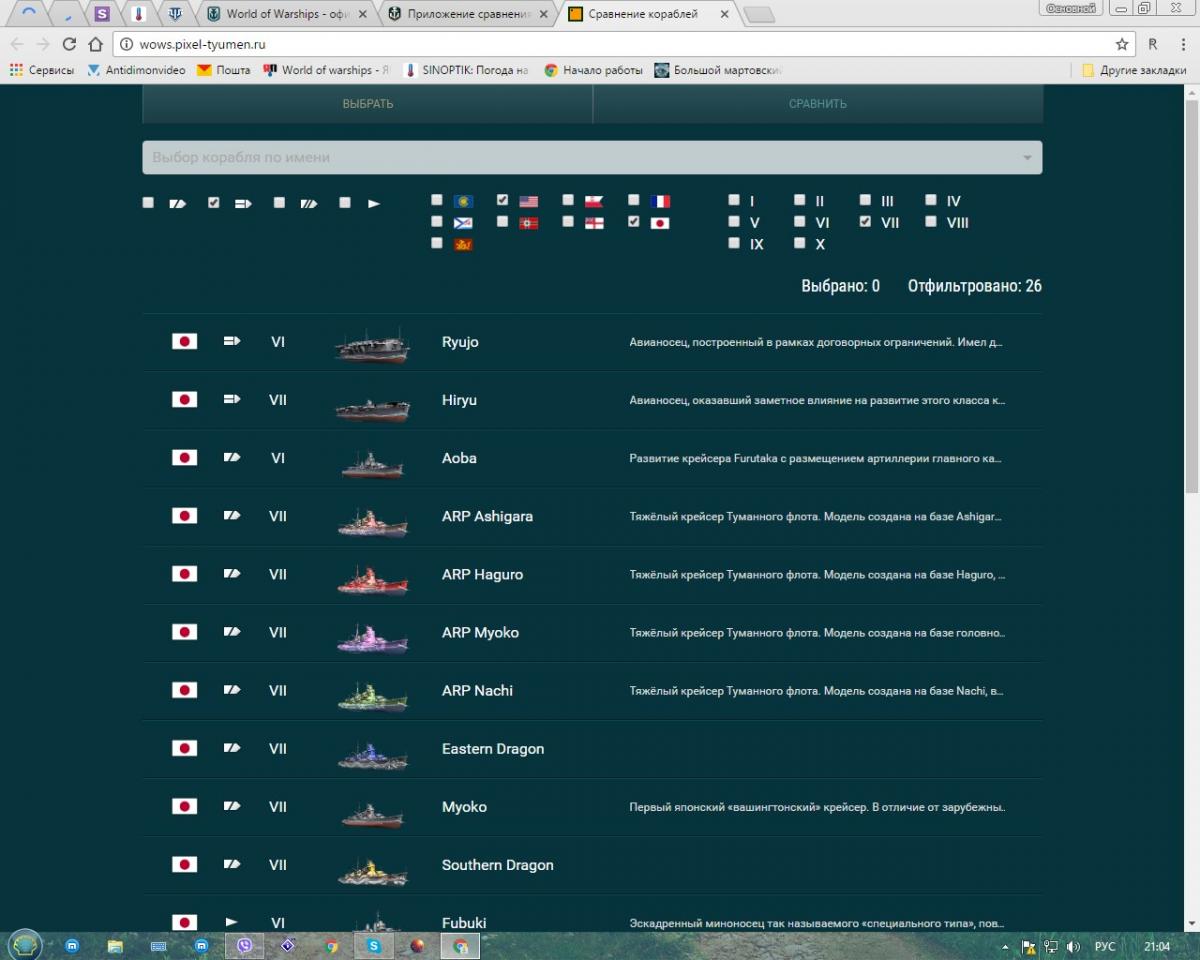Open the World of Warships browser tab

[286, 14]
